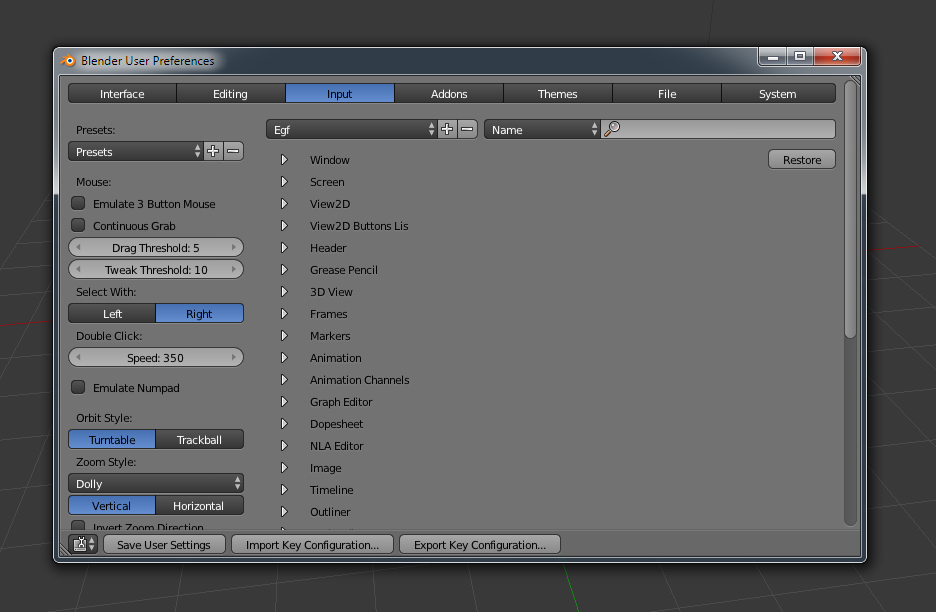Remove mouse preset with minus icon
This screenshot has width=936, height=612.
[x=233, y=152]
